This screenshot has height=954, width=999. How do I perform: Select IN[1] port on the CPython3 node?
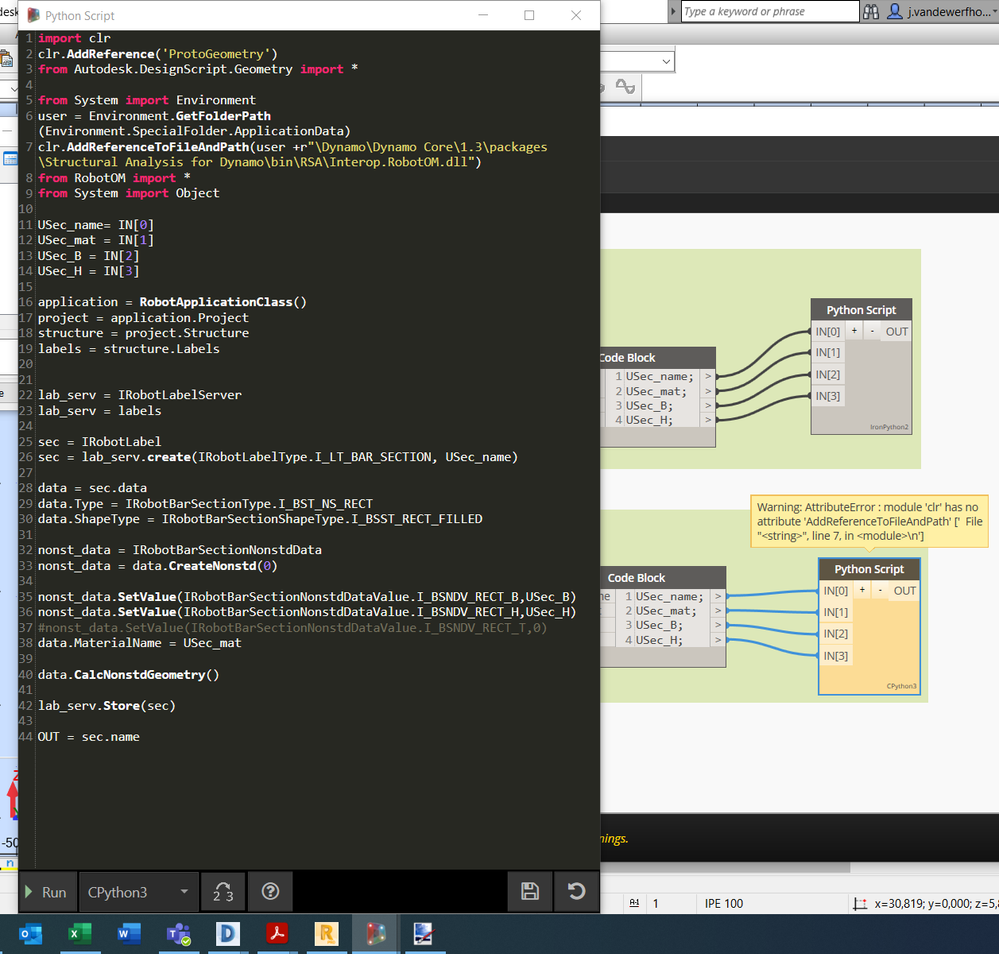[835, 612]
